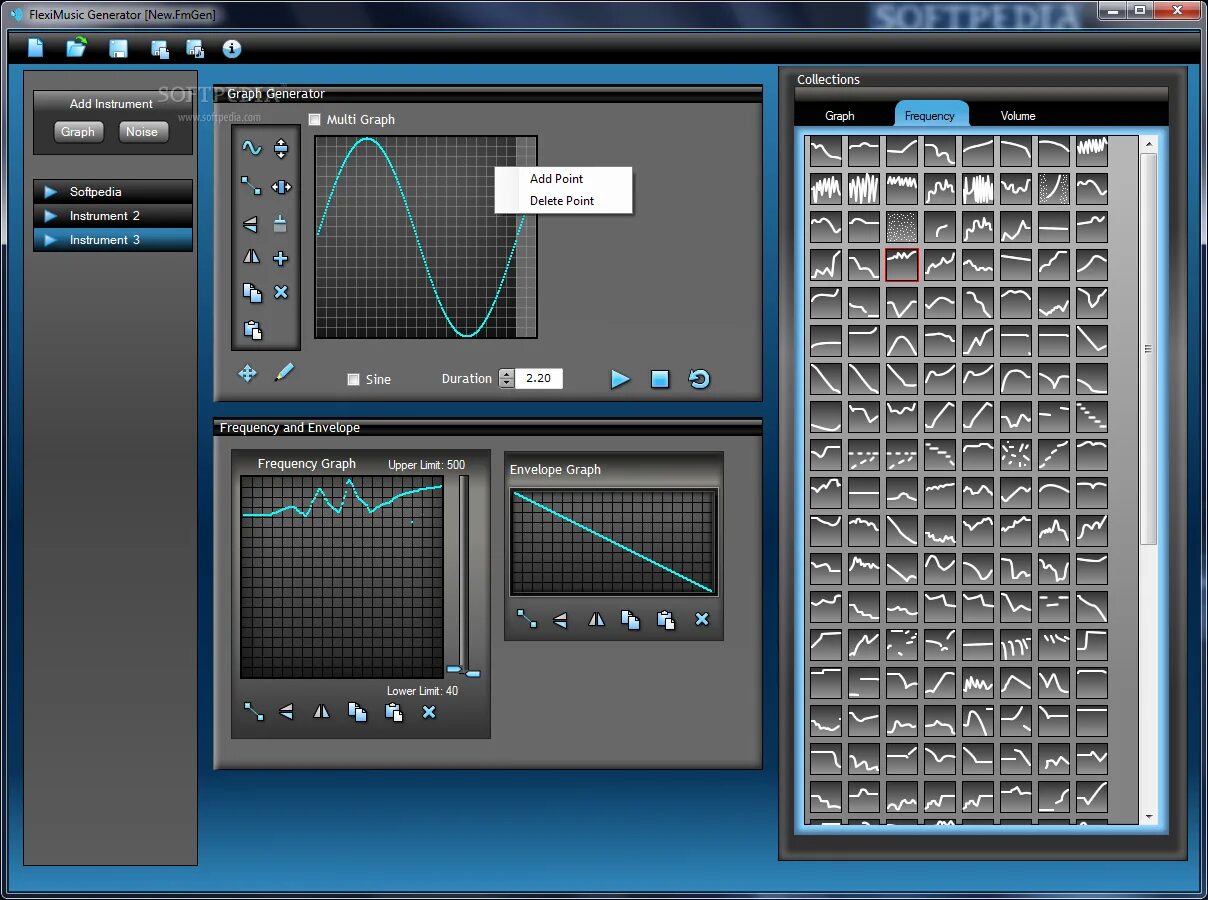Click the Collections vertical scrollbar thumb

coord(1148,349)
